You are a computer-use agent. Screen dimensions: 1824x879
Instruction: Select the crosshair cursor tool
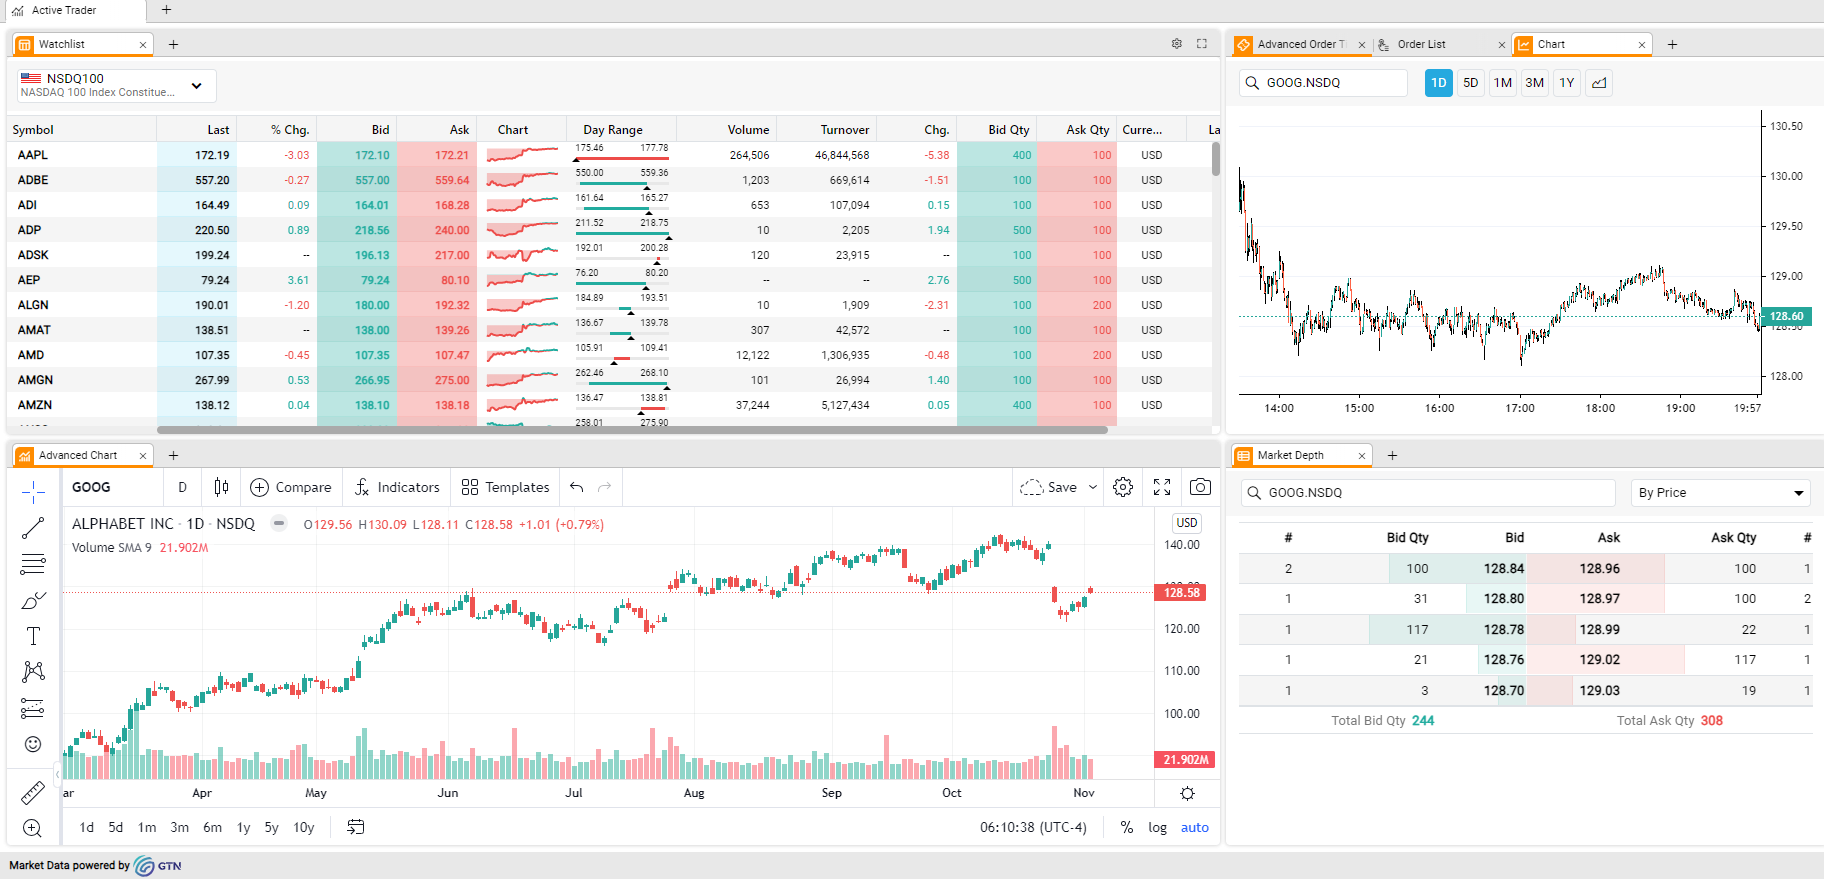click(x=33, y=492)
